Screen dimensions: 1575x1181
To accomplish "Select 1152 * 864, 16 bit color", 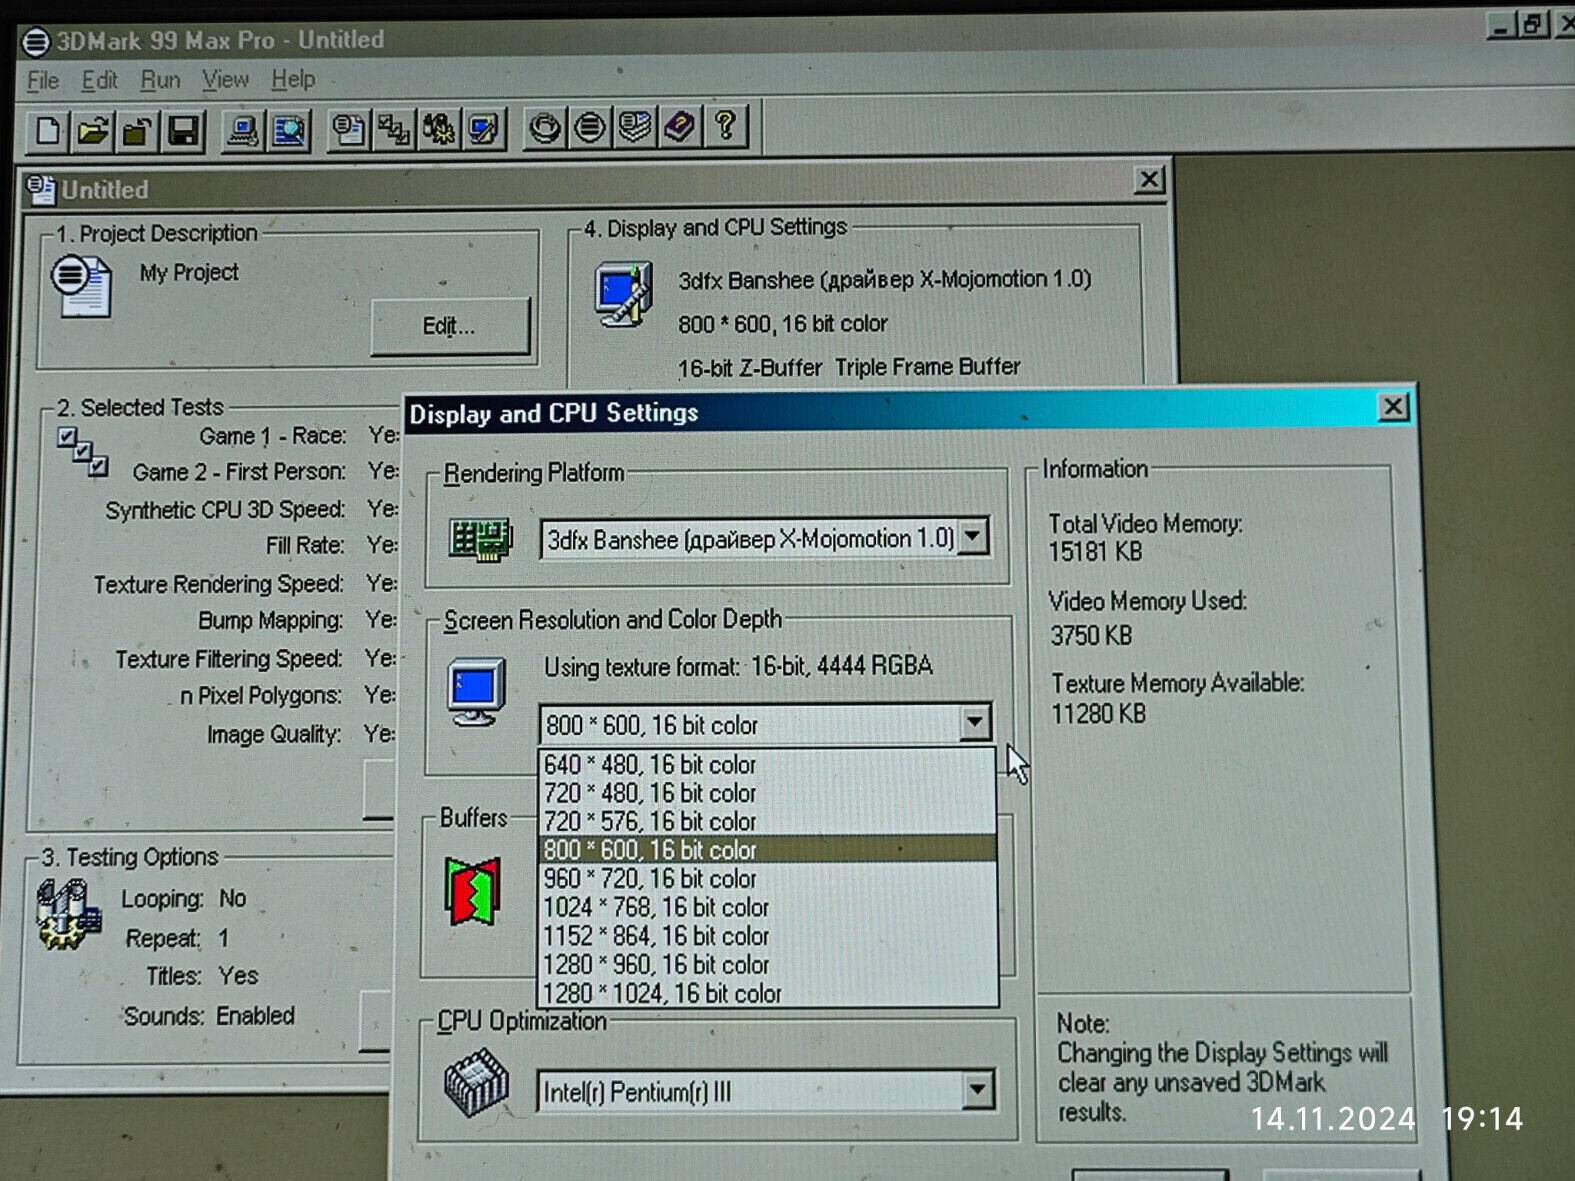I will (767, 936).
